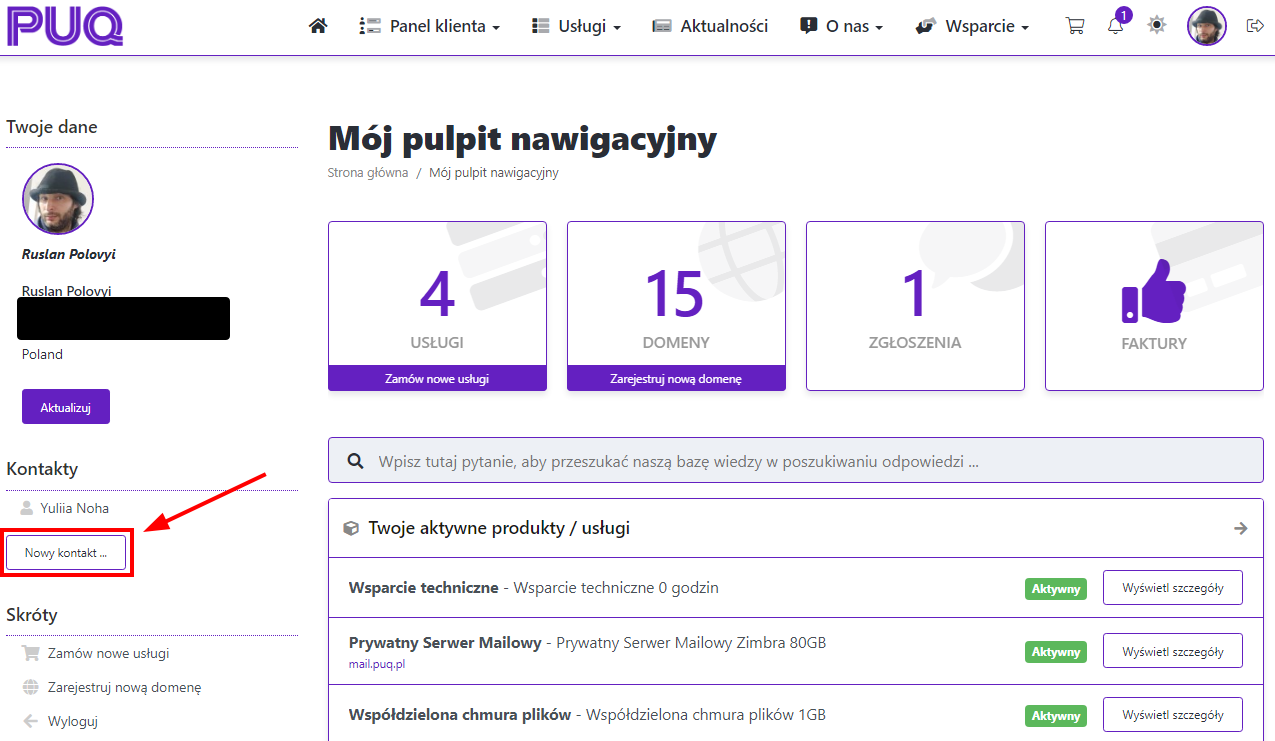Select Wyloguj in the Skróty sidebar
Screen dimensions: 1275x741
72,721
